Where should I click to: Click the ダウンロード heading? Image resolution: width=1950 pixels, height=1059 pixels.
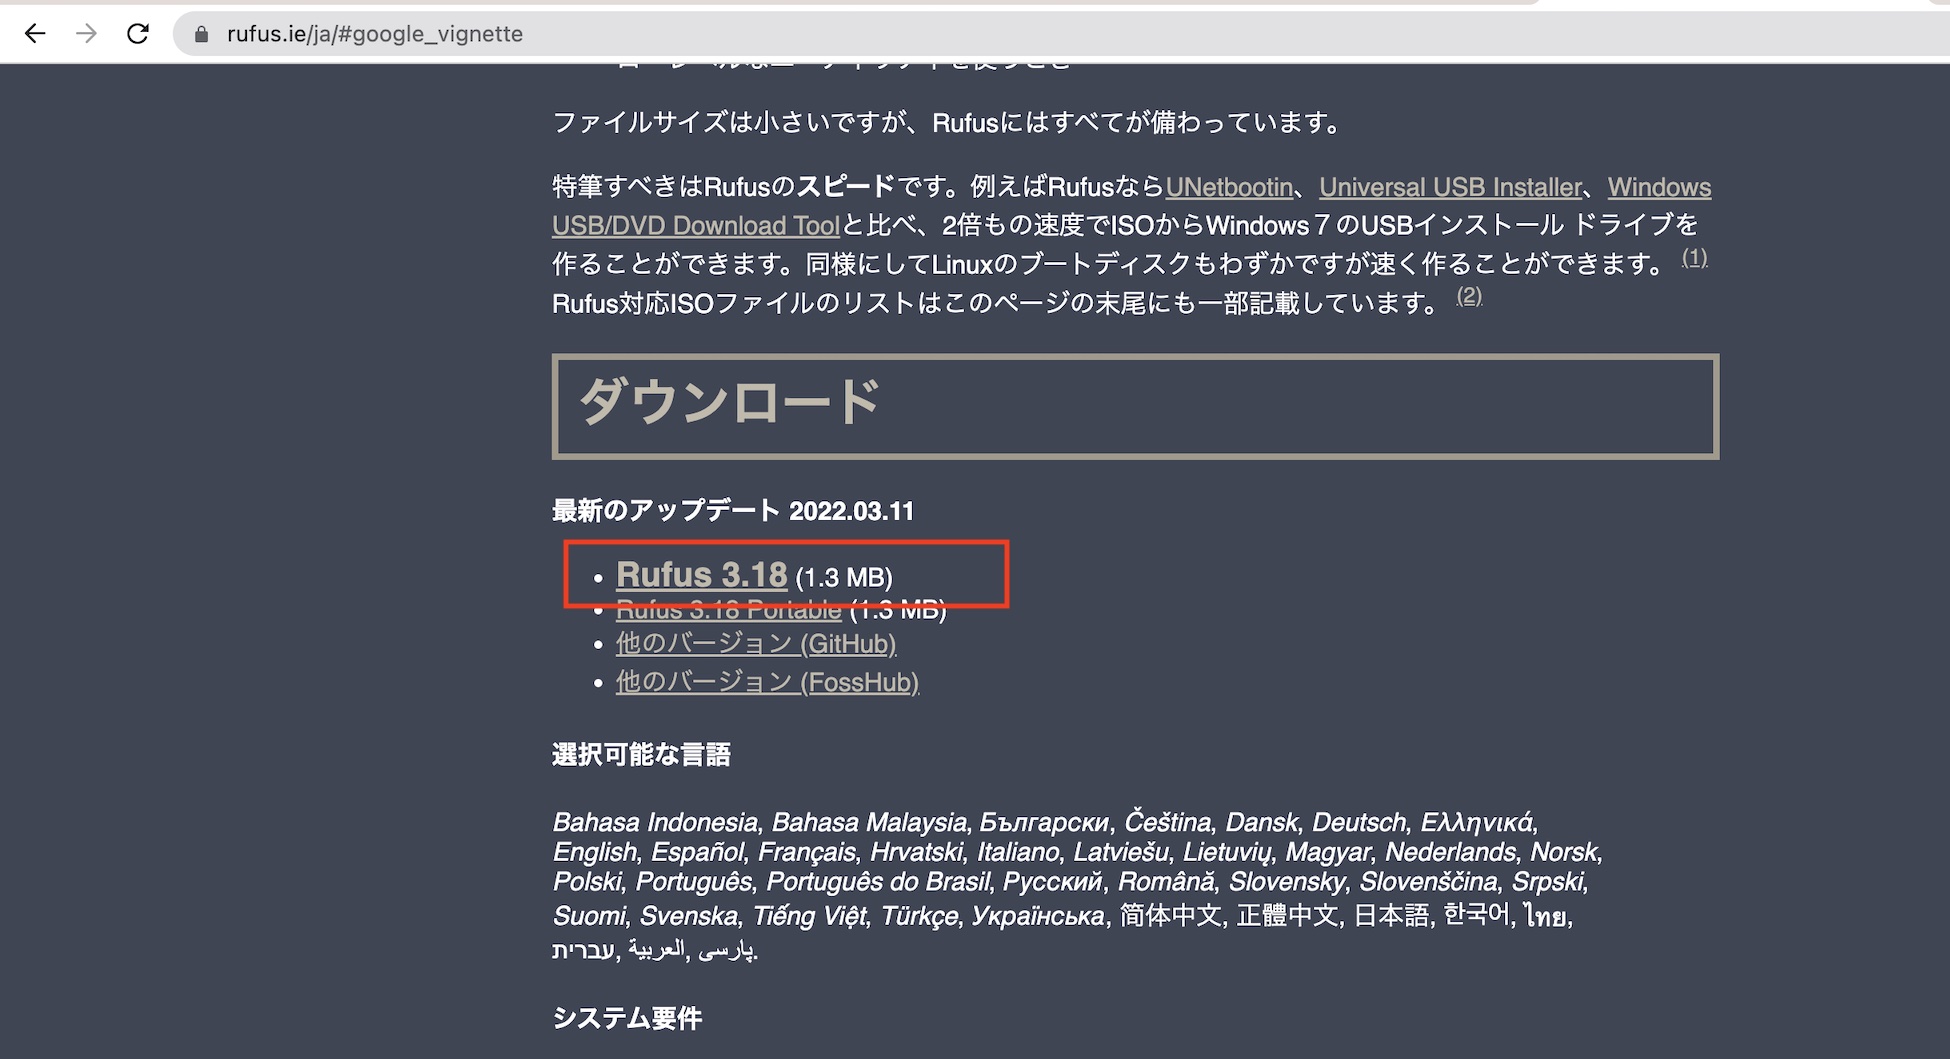[729, 402]
